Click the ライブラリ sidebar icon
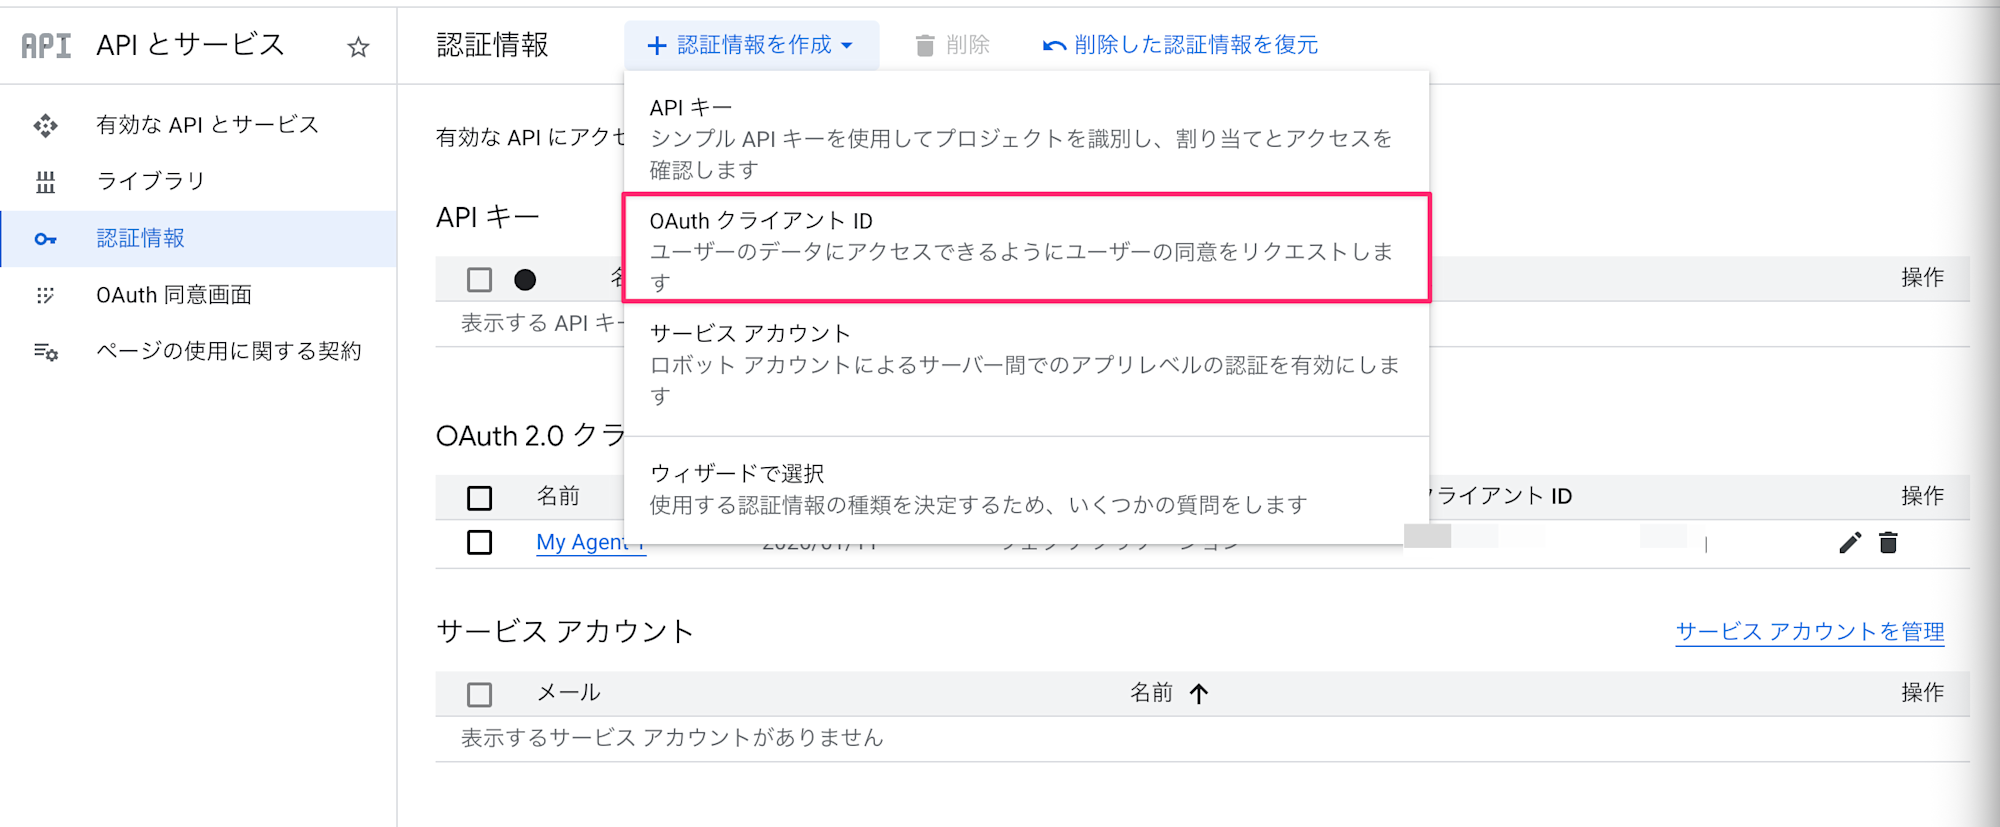 pos(46,182)
